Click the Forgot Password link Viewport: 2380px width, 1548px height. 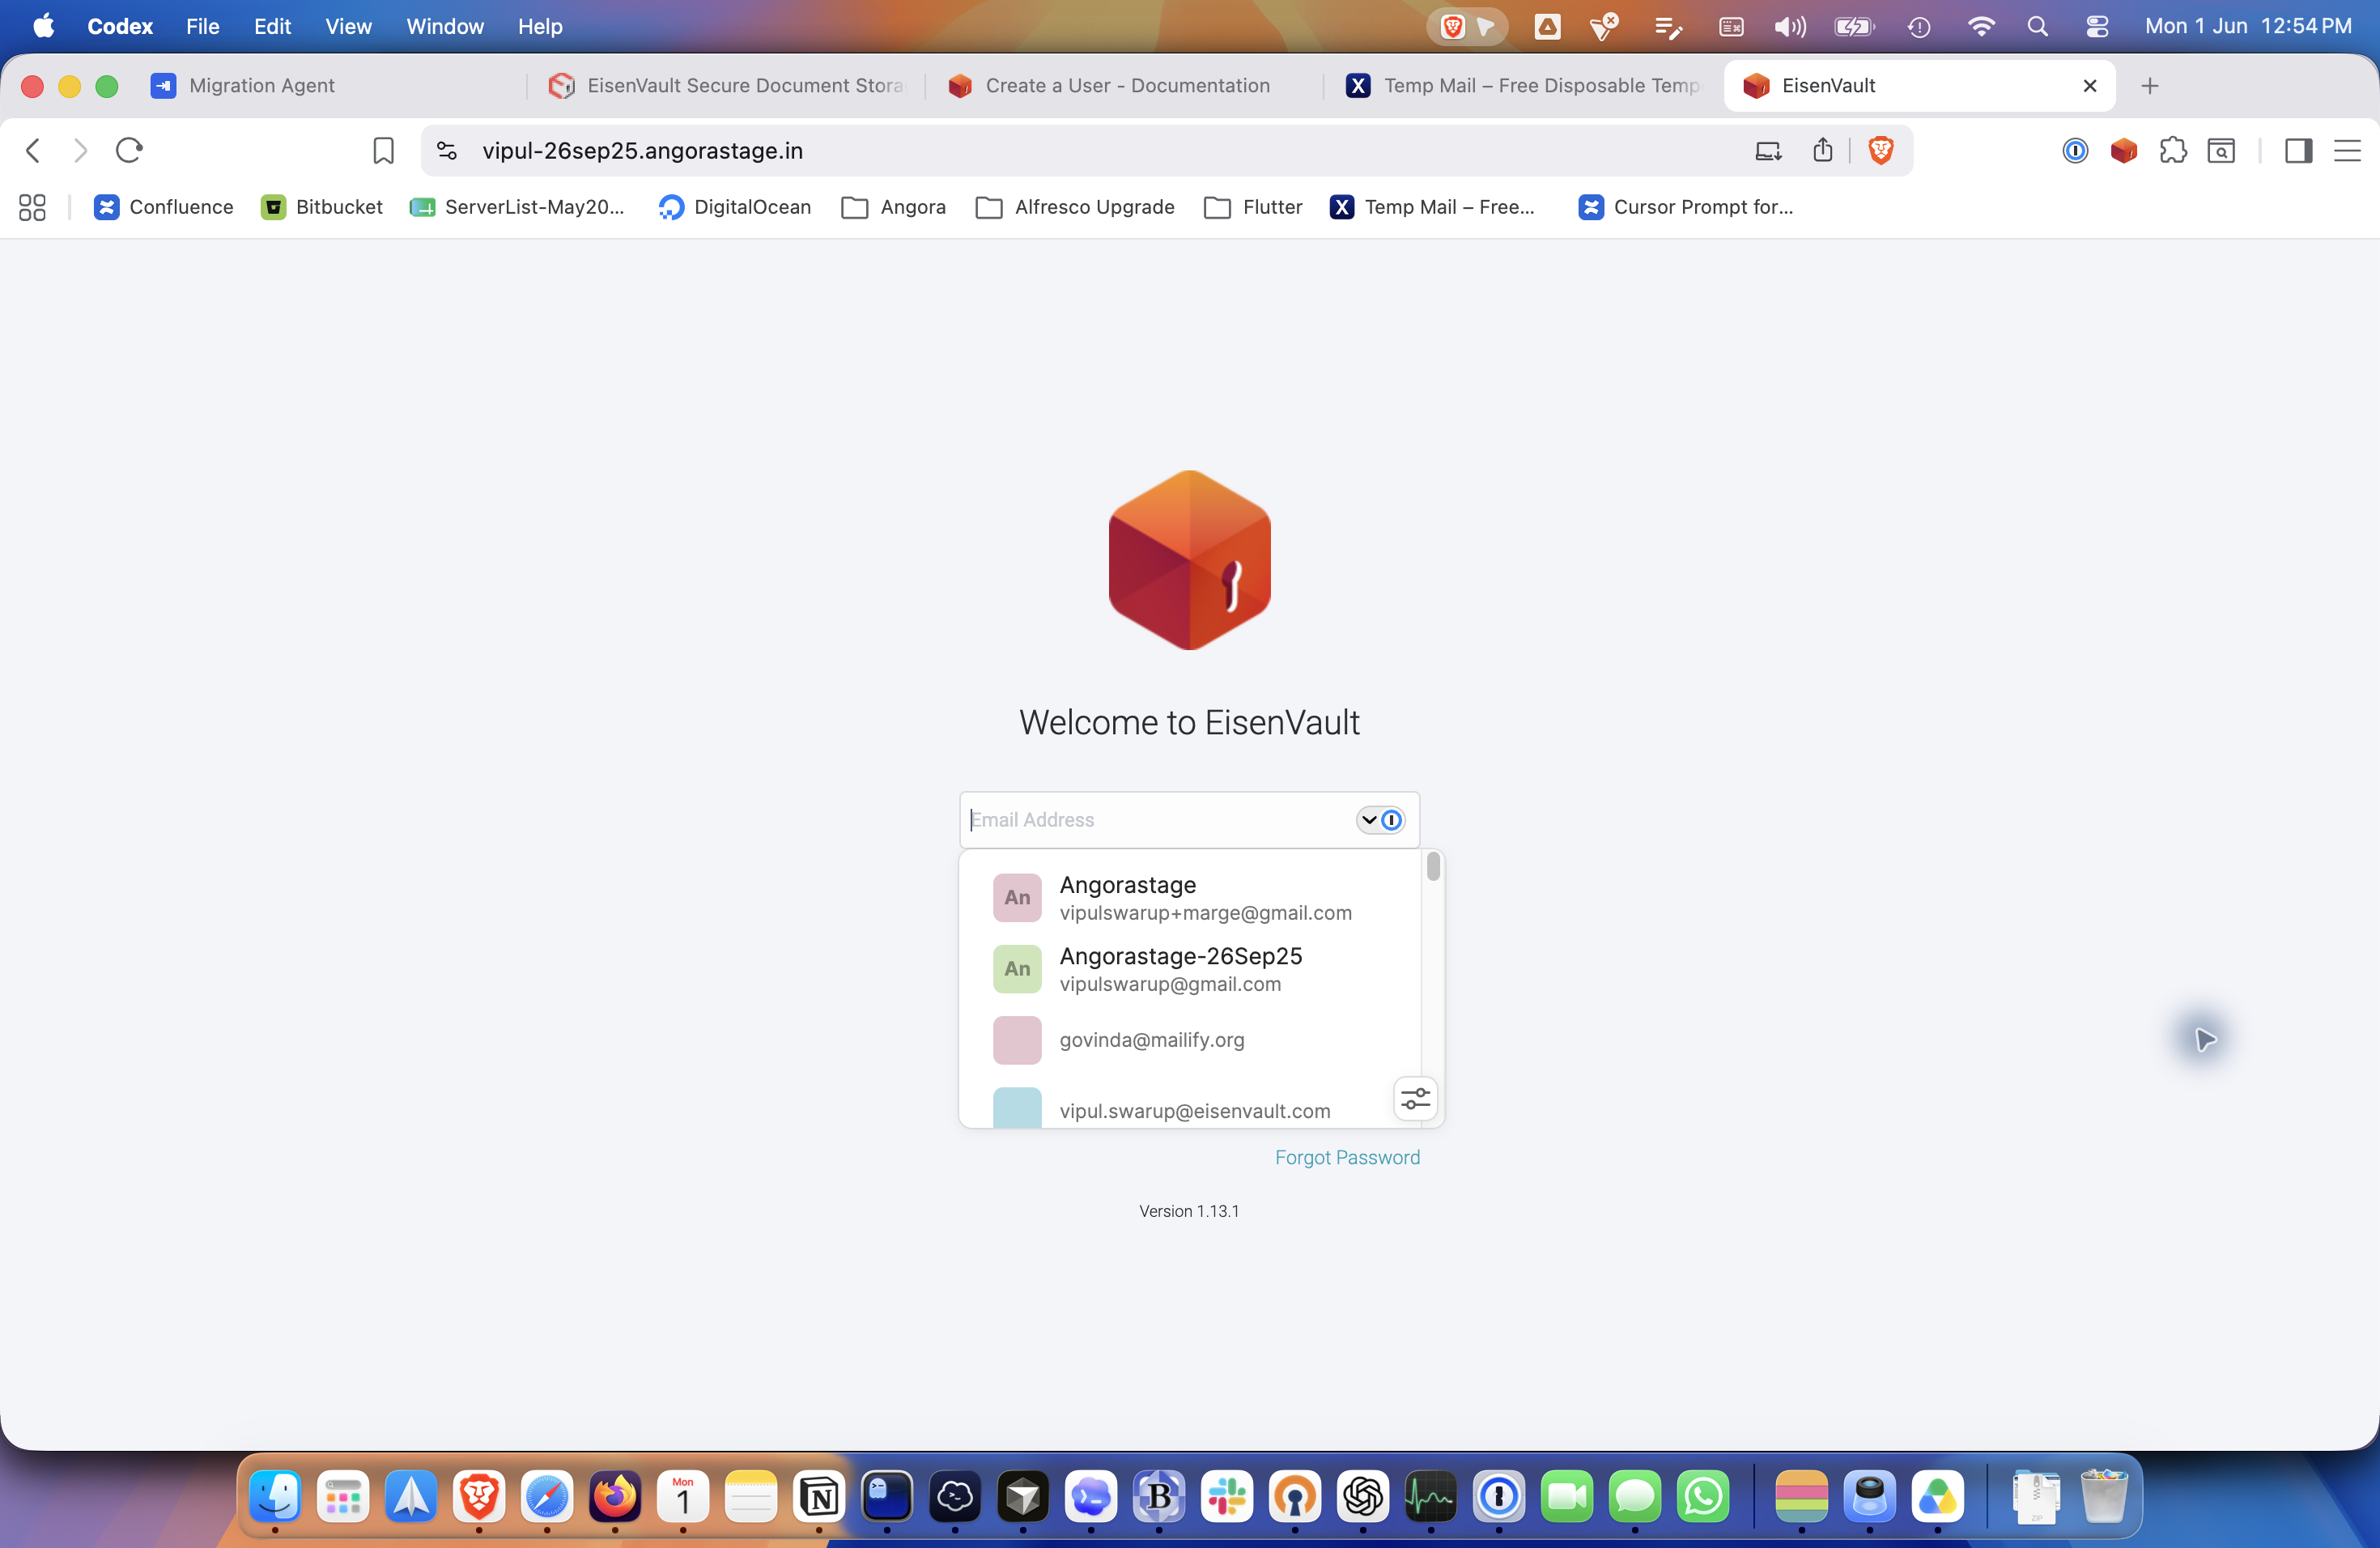[x=1347, y=1157]
